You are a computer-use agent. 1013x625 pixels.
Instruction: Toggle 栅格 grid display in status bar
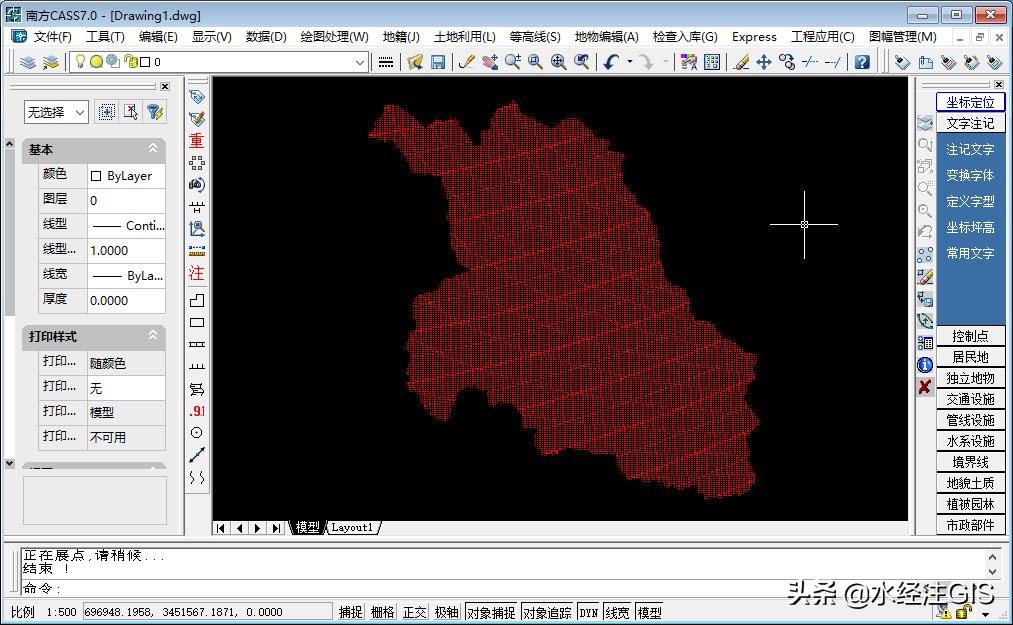[x=382, y=612]
